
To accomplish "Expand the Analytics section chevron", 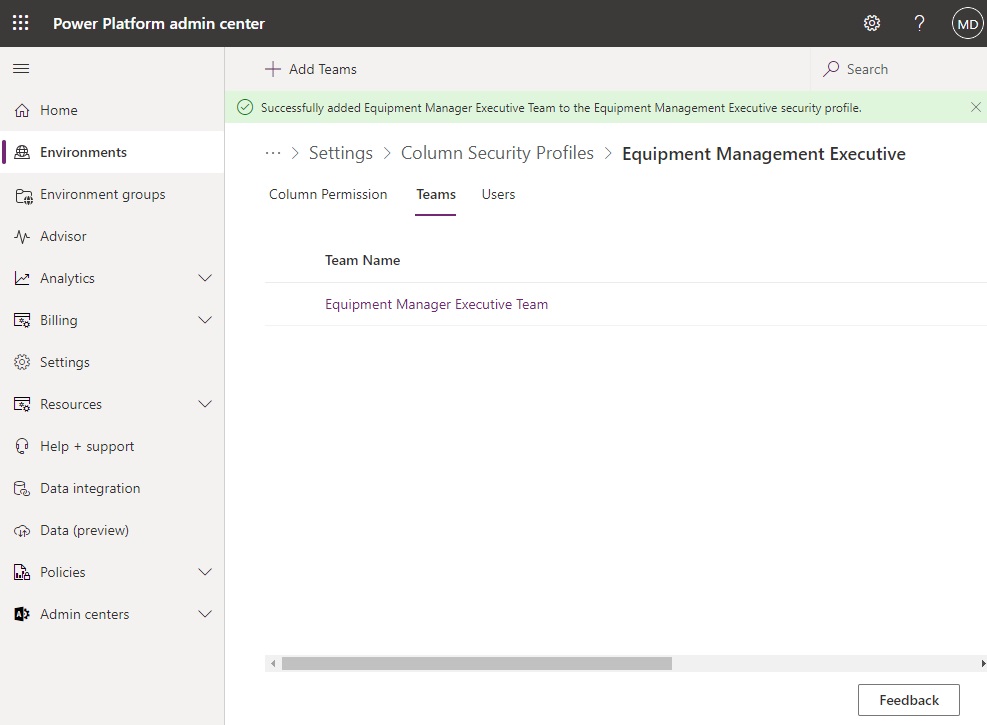I will (205, 278).
